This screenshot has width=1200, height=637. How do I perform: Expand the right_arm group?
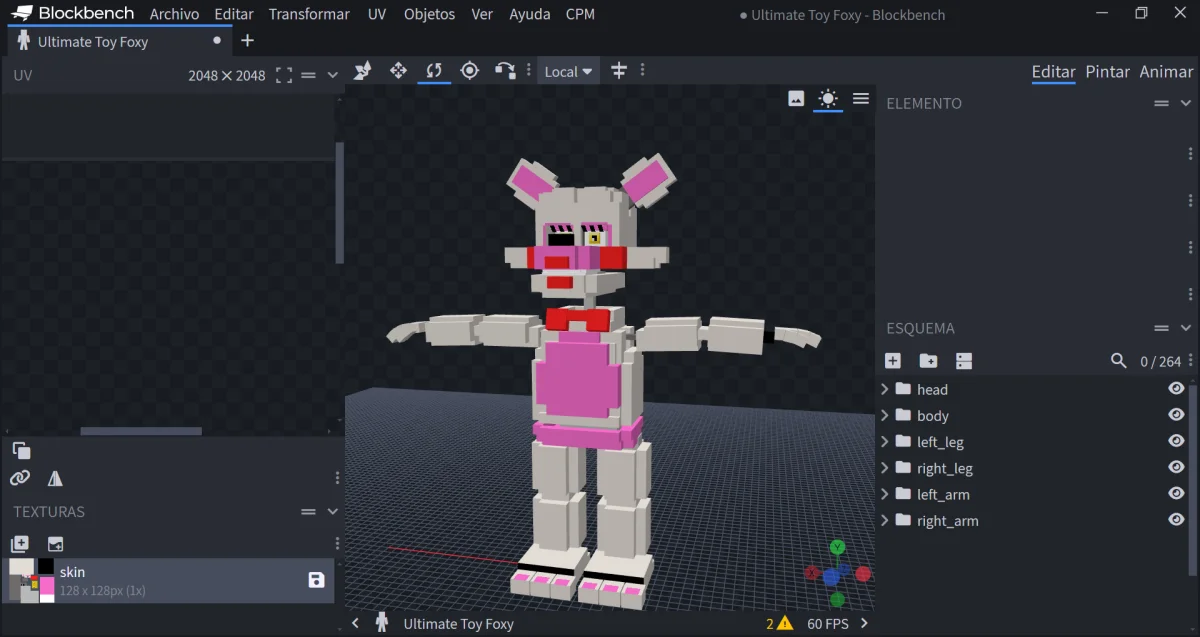click(x=884, y=520)
